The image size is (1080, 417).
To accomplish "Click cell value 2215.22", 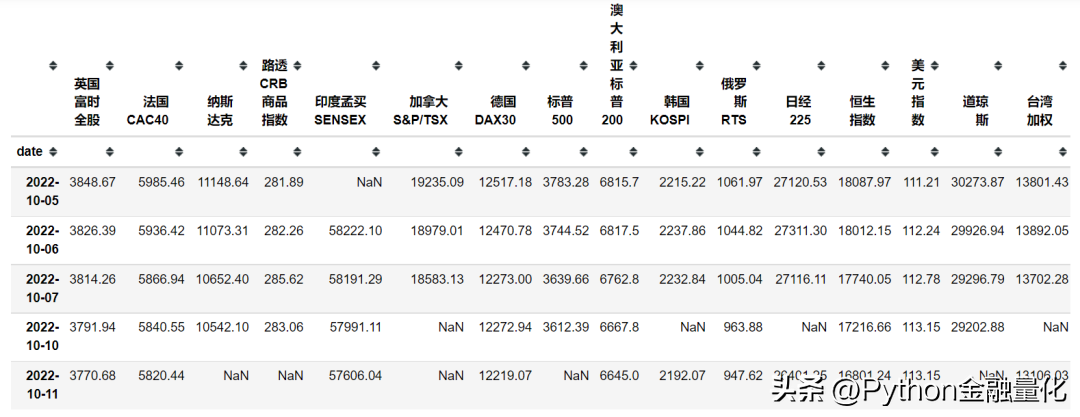I will (x=682, y=182).
